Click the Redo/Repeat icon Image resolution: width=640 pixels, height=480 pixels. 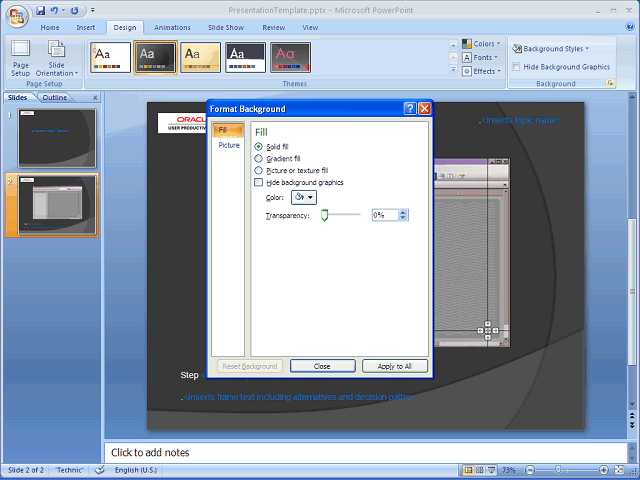(74, 11)
